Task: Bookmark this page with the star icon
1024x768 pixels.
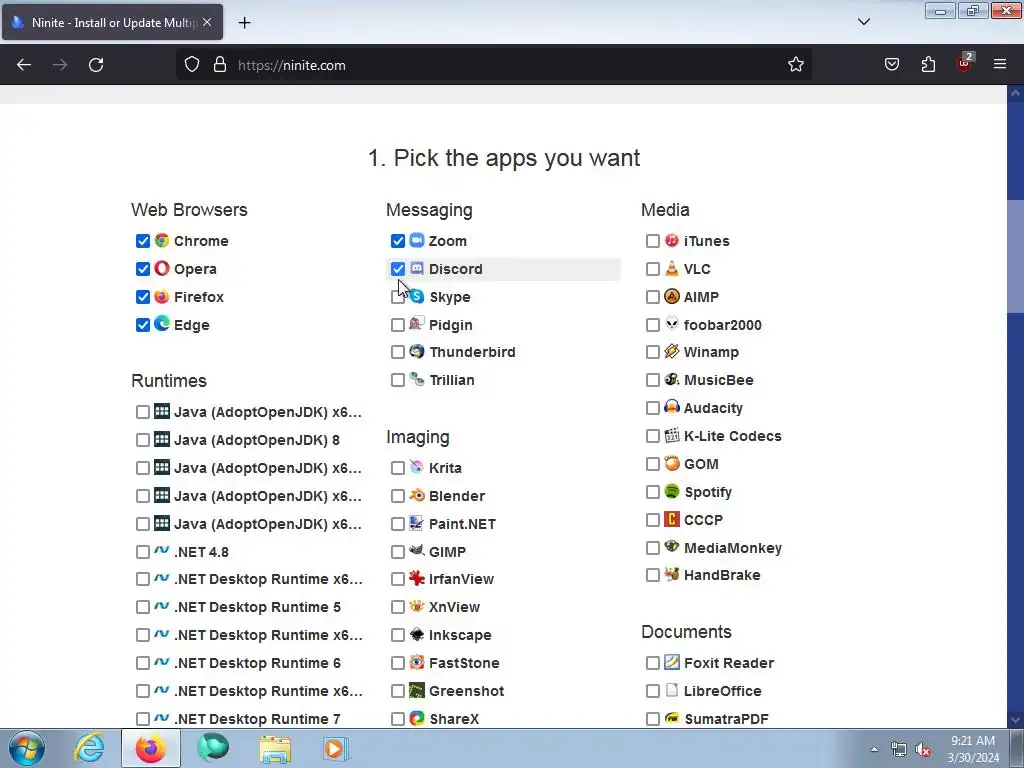Action: pyautogui.click(x=795, y=65)
